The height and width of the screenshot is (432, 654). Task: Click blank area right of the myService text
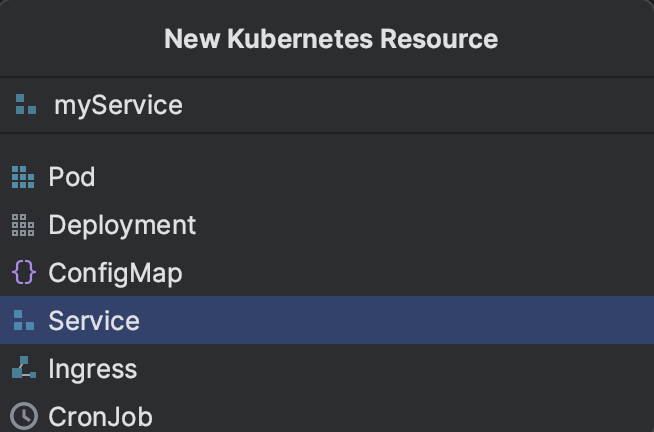(420, 105)
